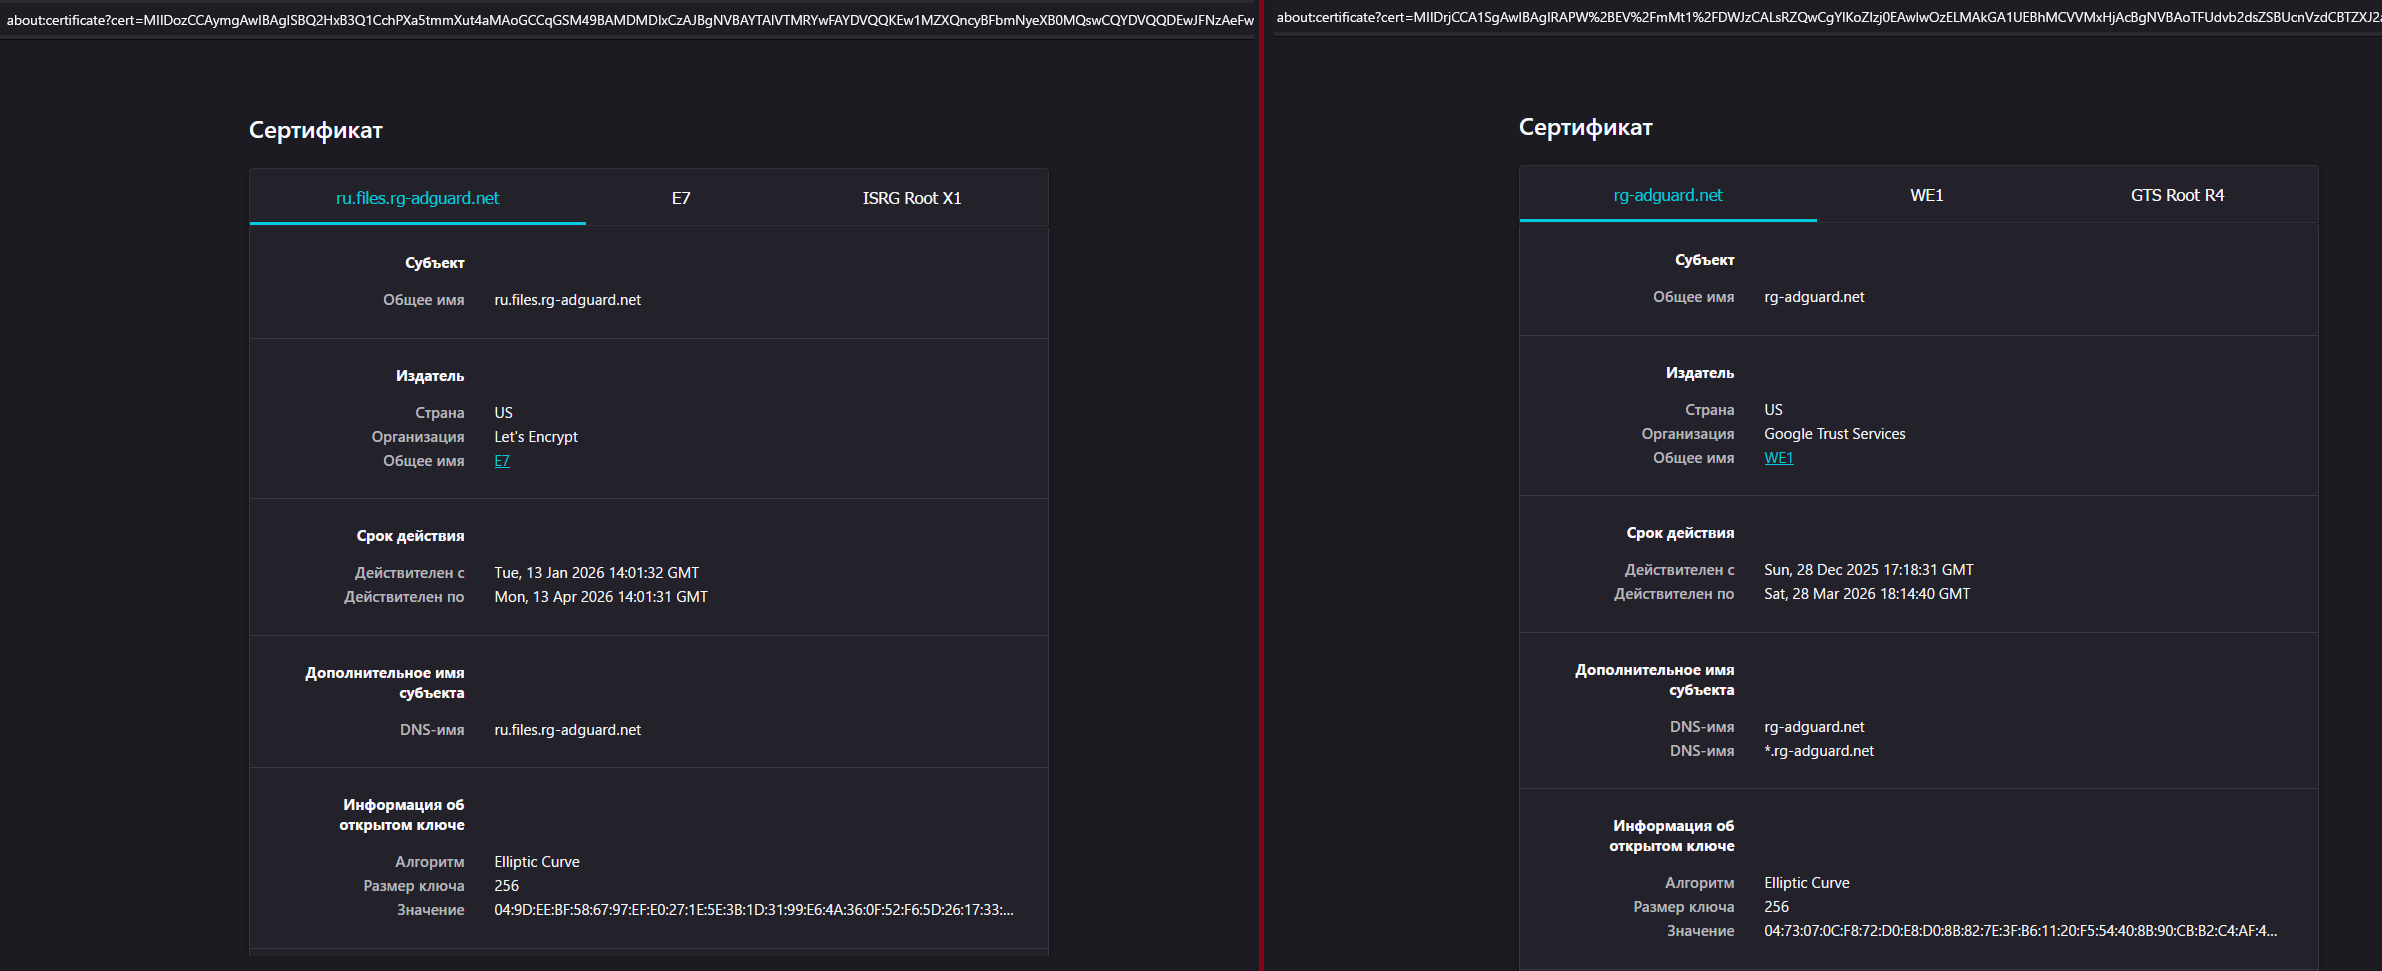
Task: Open the ISRG Root X1 tab
Action: pyautogui.click(x=912, y=198)
